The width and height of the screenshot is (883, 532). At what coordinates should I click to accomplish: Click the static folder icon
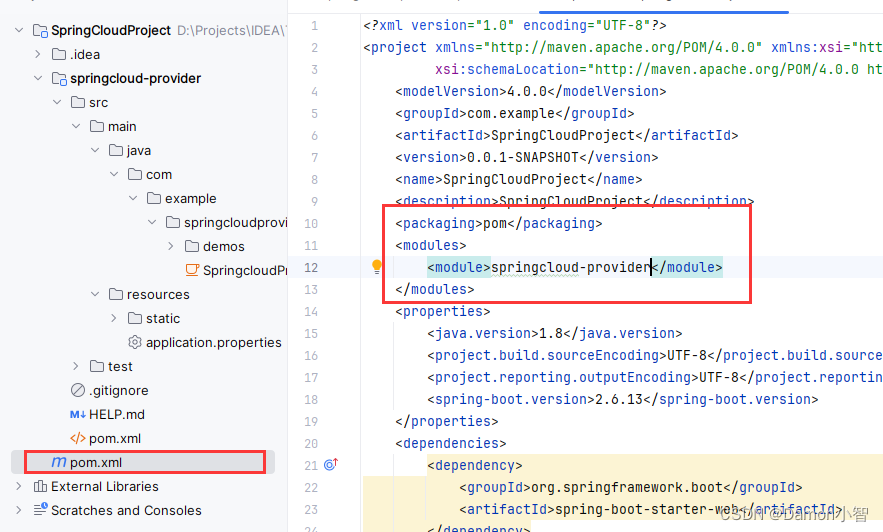tap(135, 318)
